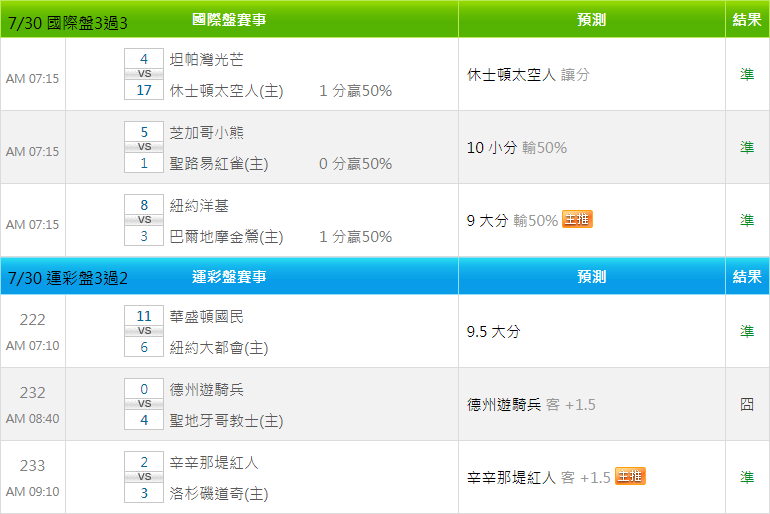Click team name 休士頓太空人(主) in match list

pyautogui.click(x=226, y=91)
